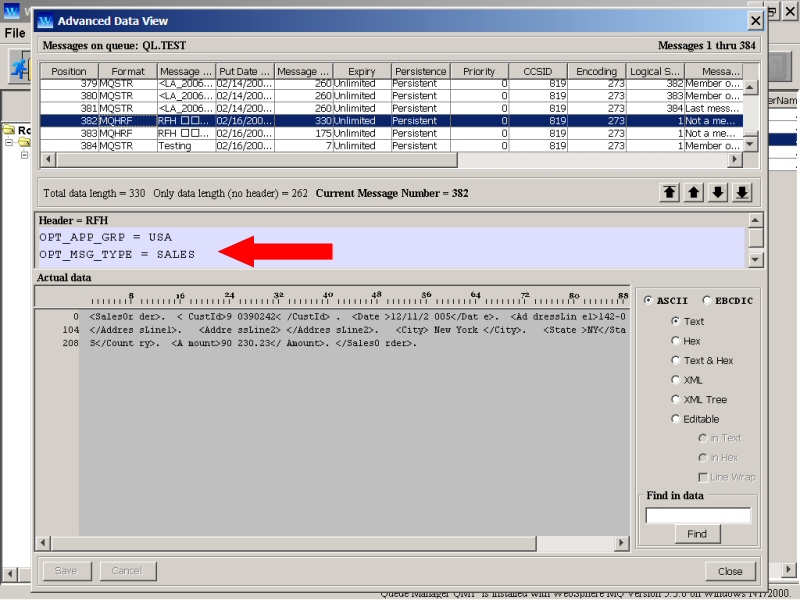Viewport: 800px width, 600px height.
Task: Select message row at position 381
Action: click(391, 108)
